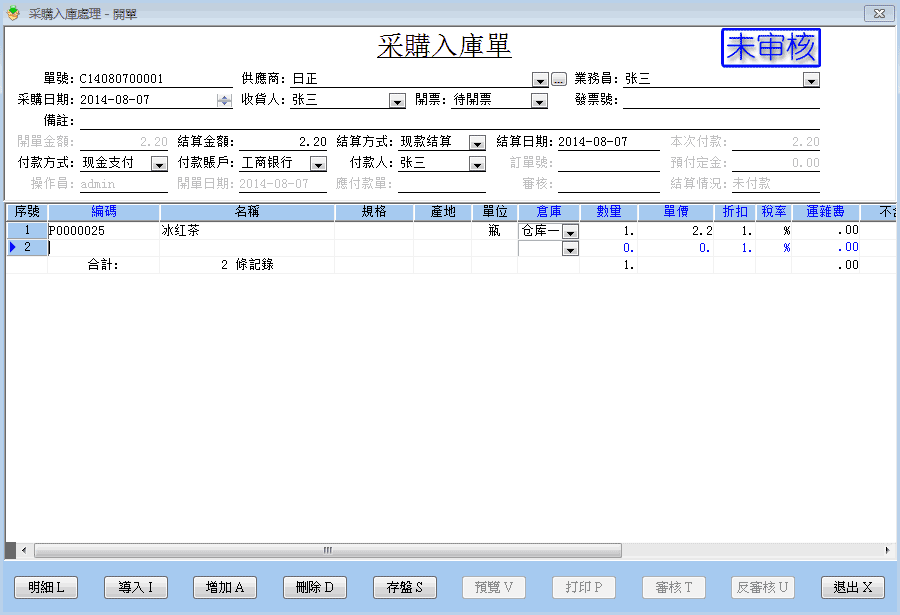Open the 付款方式 payment method dropdown
This screenshot has height=615, width=900.
(x=159, y=164)
